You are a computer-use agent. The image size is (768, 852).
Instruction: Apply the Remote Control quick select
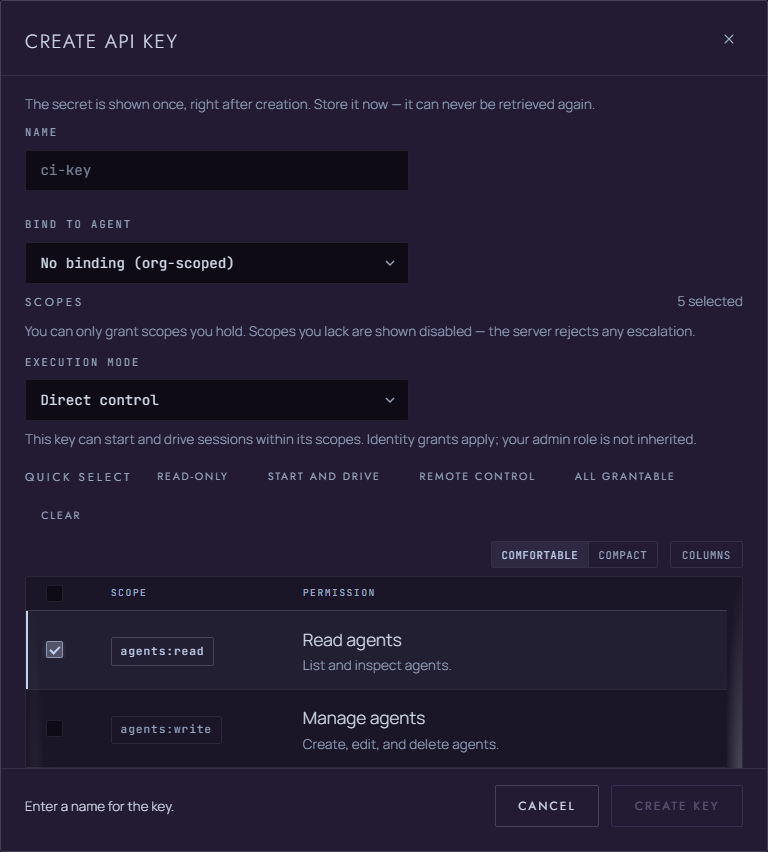click(477, 476)
